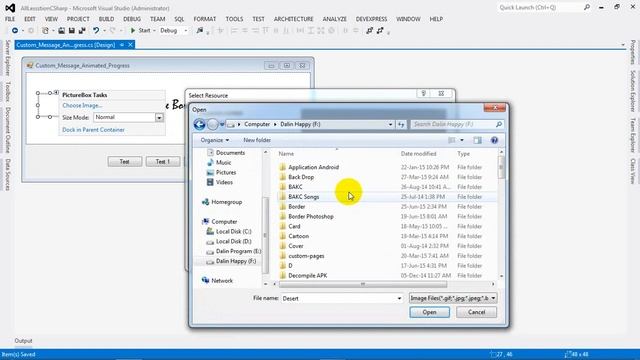Click Bring to Front layout icon

369,31
